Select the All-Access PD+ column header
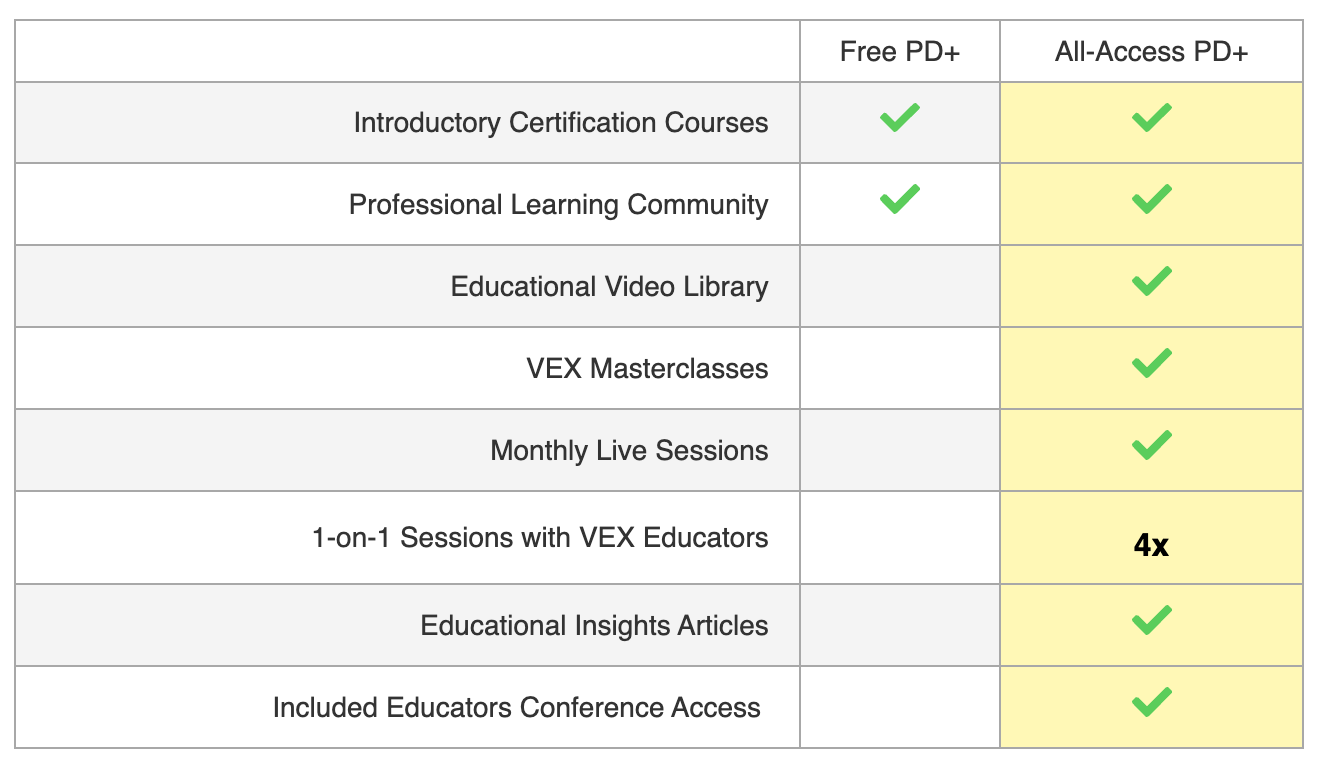 [1151, 52]
